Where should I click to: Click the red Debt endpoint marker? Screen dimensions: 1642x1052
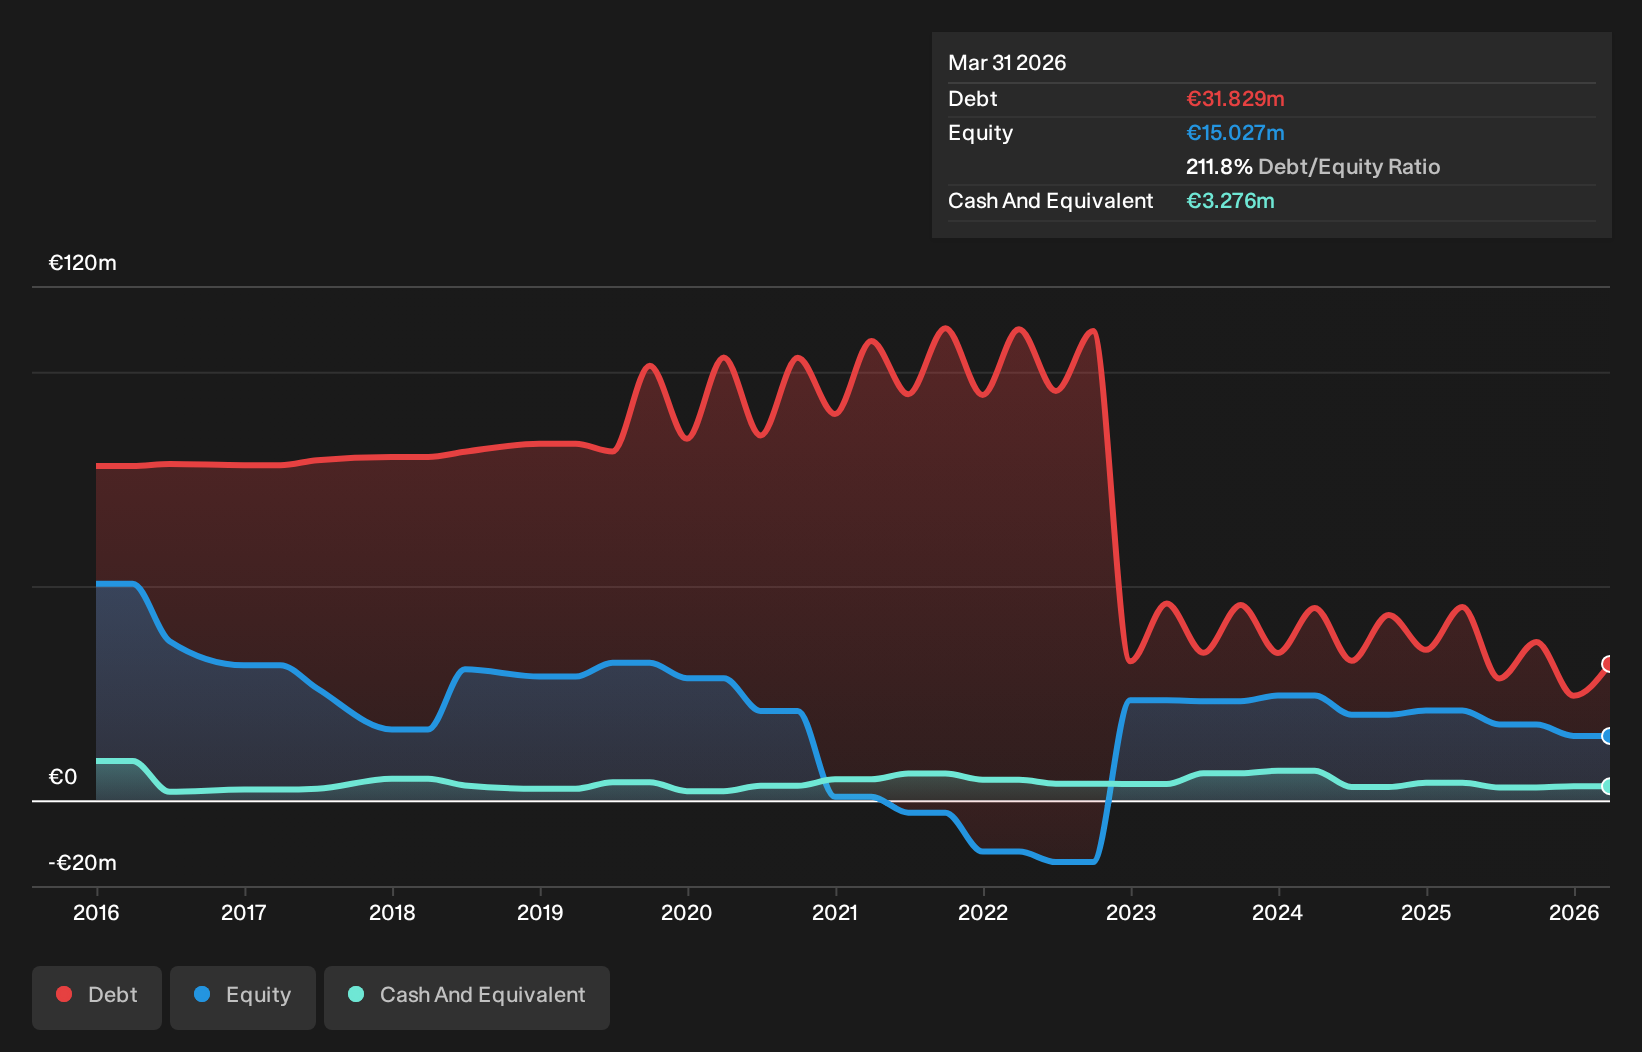pyautogui.click(x=1607, y=664)
